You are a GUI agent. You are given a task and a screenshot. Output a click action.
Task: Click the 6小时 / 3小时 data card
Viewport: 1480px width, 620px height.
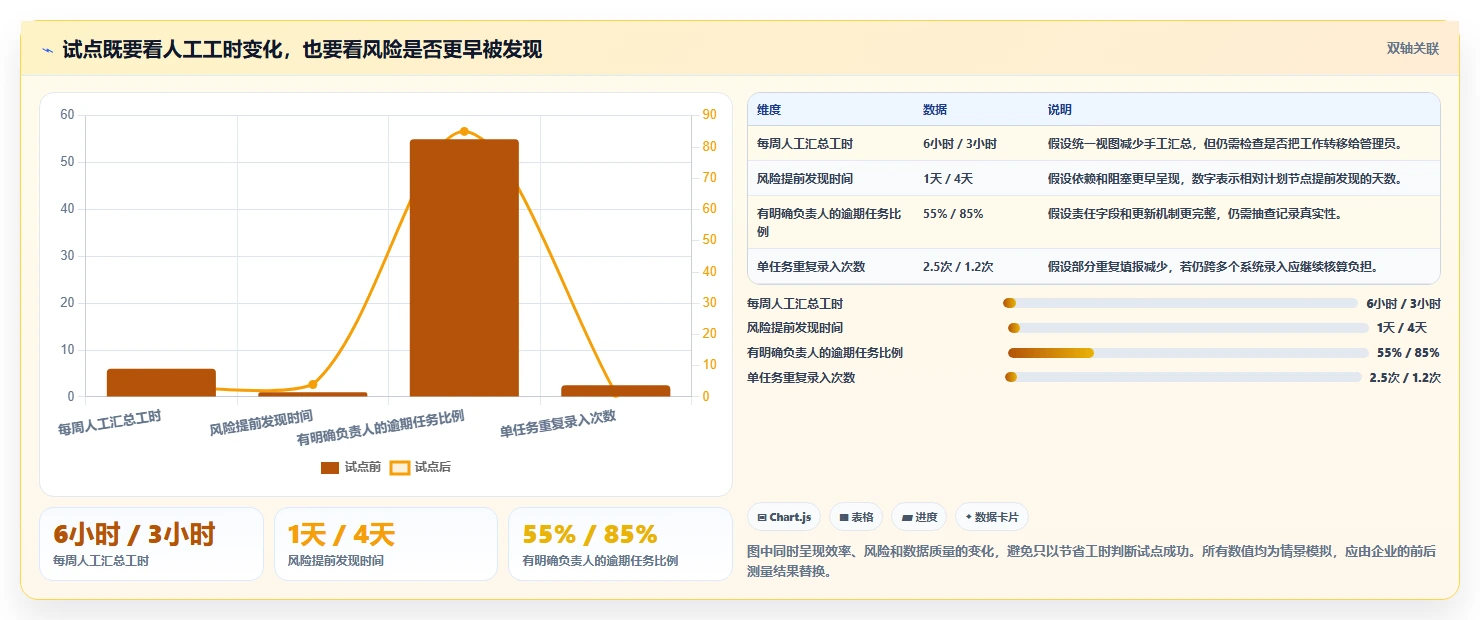click(x=151, y=544)
